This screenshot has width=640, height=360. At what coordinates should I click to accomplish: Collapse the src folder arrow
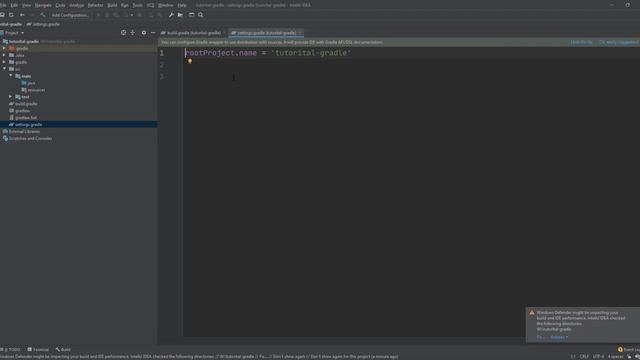point(4,69)
